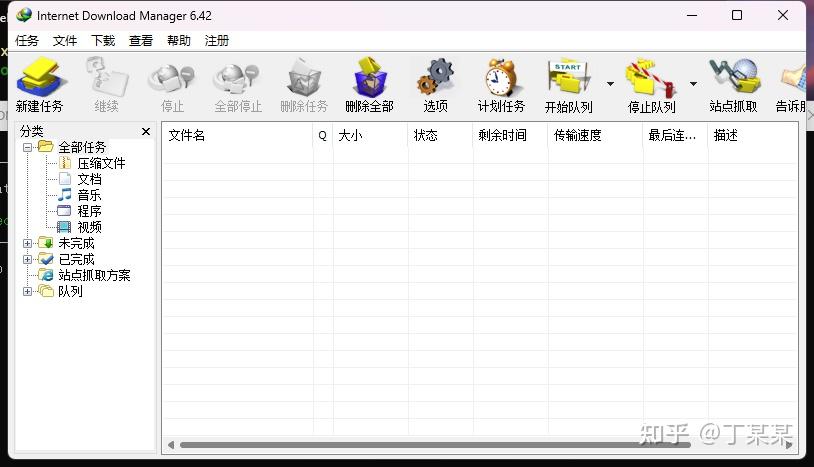This screenshot has height=467, width=814.
Task: Select the 文档 category
Action: pyautogui.click(x=89, y=180)
